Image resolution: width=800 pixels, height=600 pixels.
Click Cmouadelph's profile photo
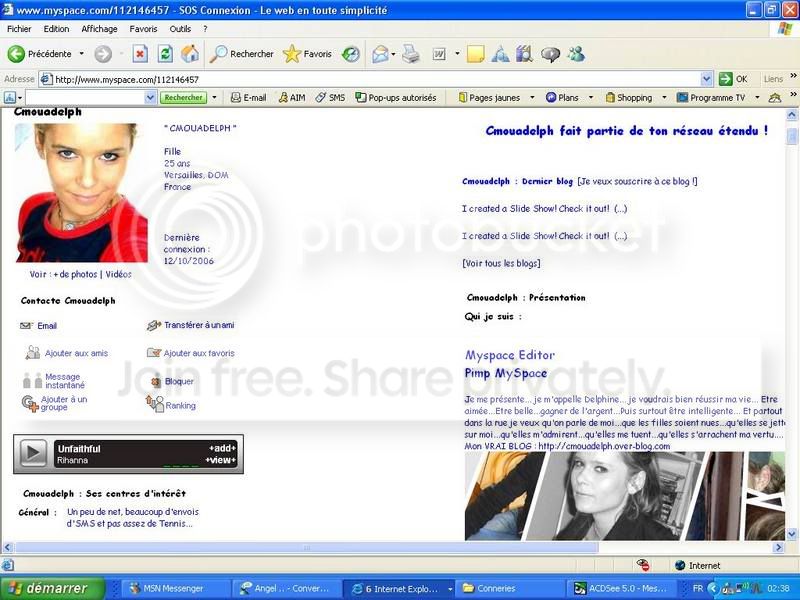click(82, 193)
